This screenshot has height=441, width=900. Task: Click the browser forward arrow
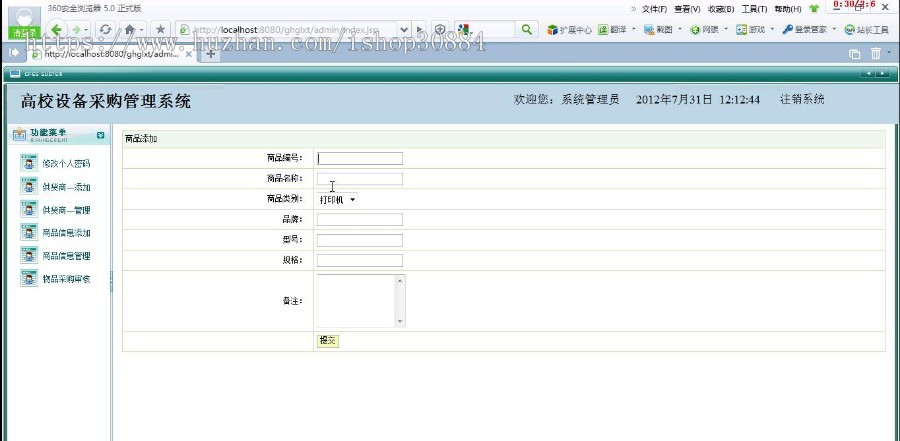click(76, 29)
